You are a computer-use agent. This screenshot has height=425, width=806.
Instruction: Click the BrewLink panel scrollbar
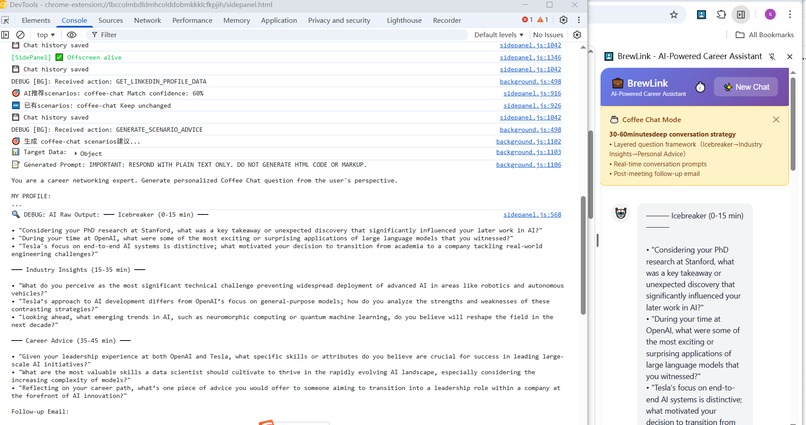793,123
